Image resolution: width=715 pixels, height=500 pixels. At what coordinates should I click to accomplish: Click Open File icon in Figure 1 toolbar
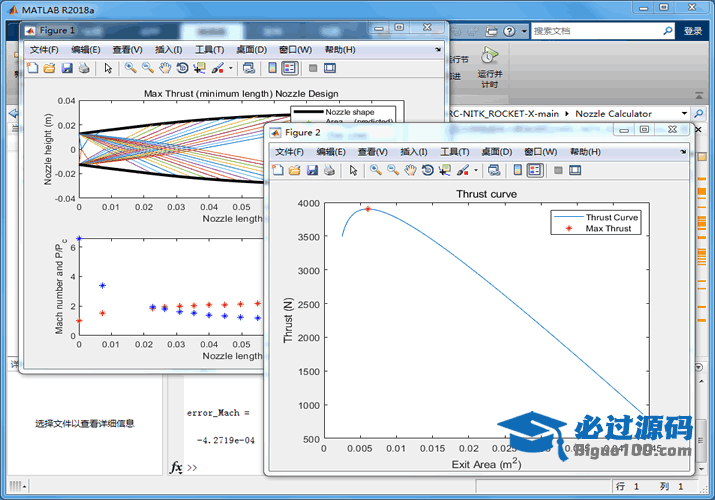pos(49,68)
